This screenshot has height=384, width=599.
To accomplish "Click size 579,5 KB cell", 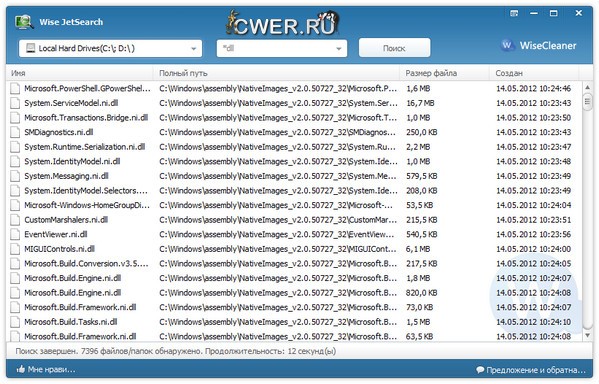I will [x=422, y=176].
